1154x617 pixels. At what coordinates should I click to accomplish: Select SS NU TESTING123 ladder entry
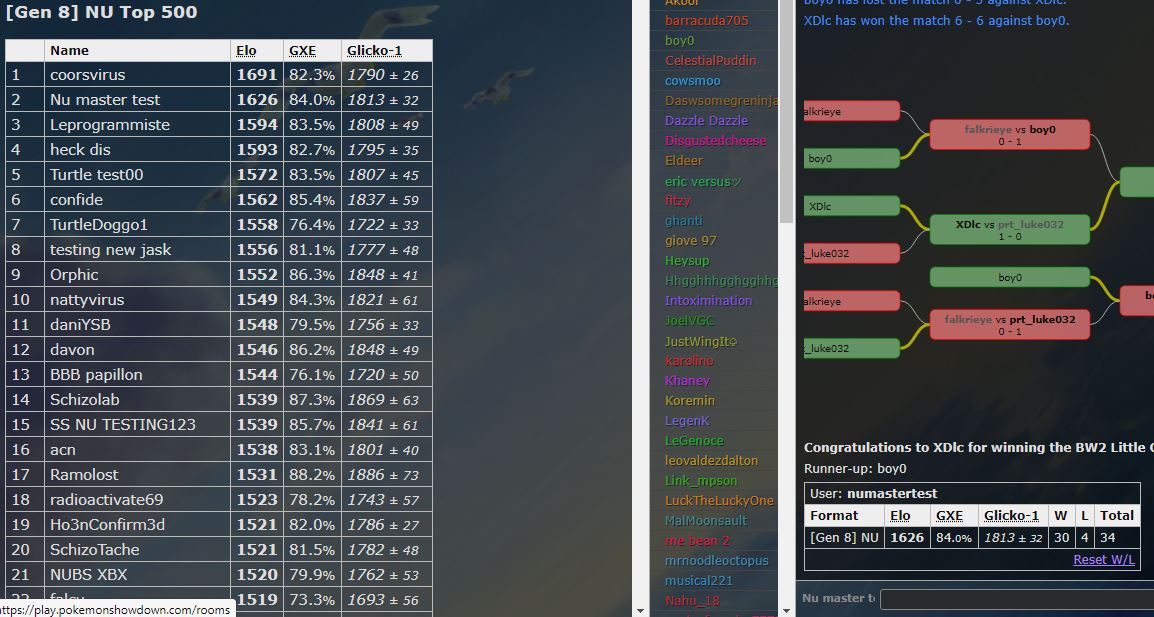(x=123, y=425)
